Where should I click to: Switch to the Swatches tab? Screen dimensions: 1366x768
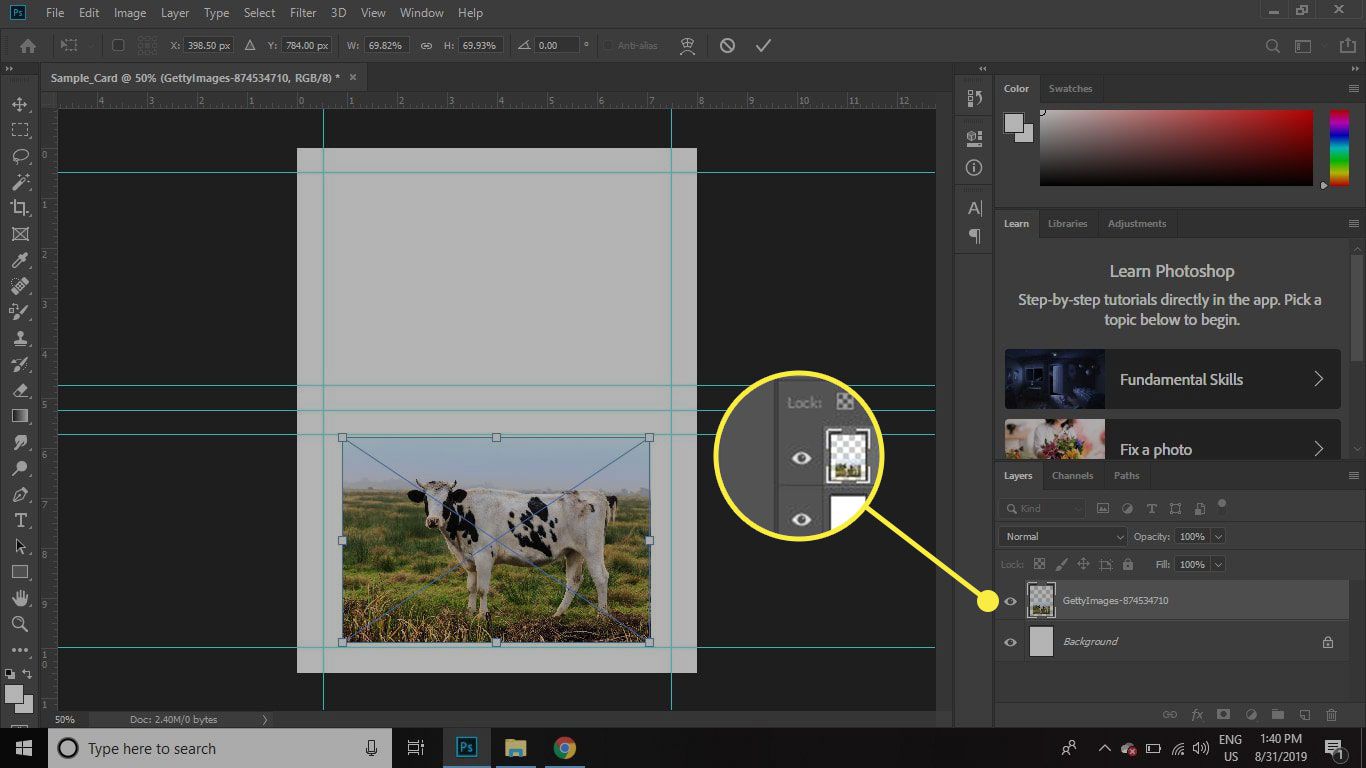[x=1070, y=89]
